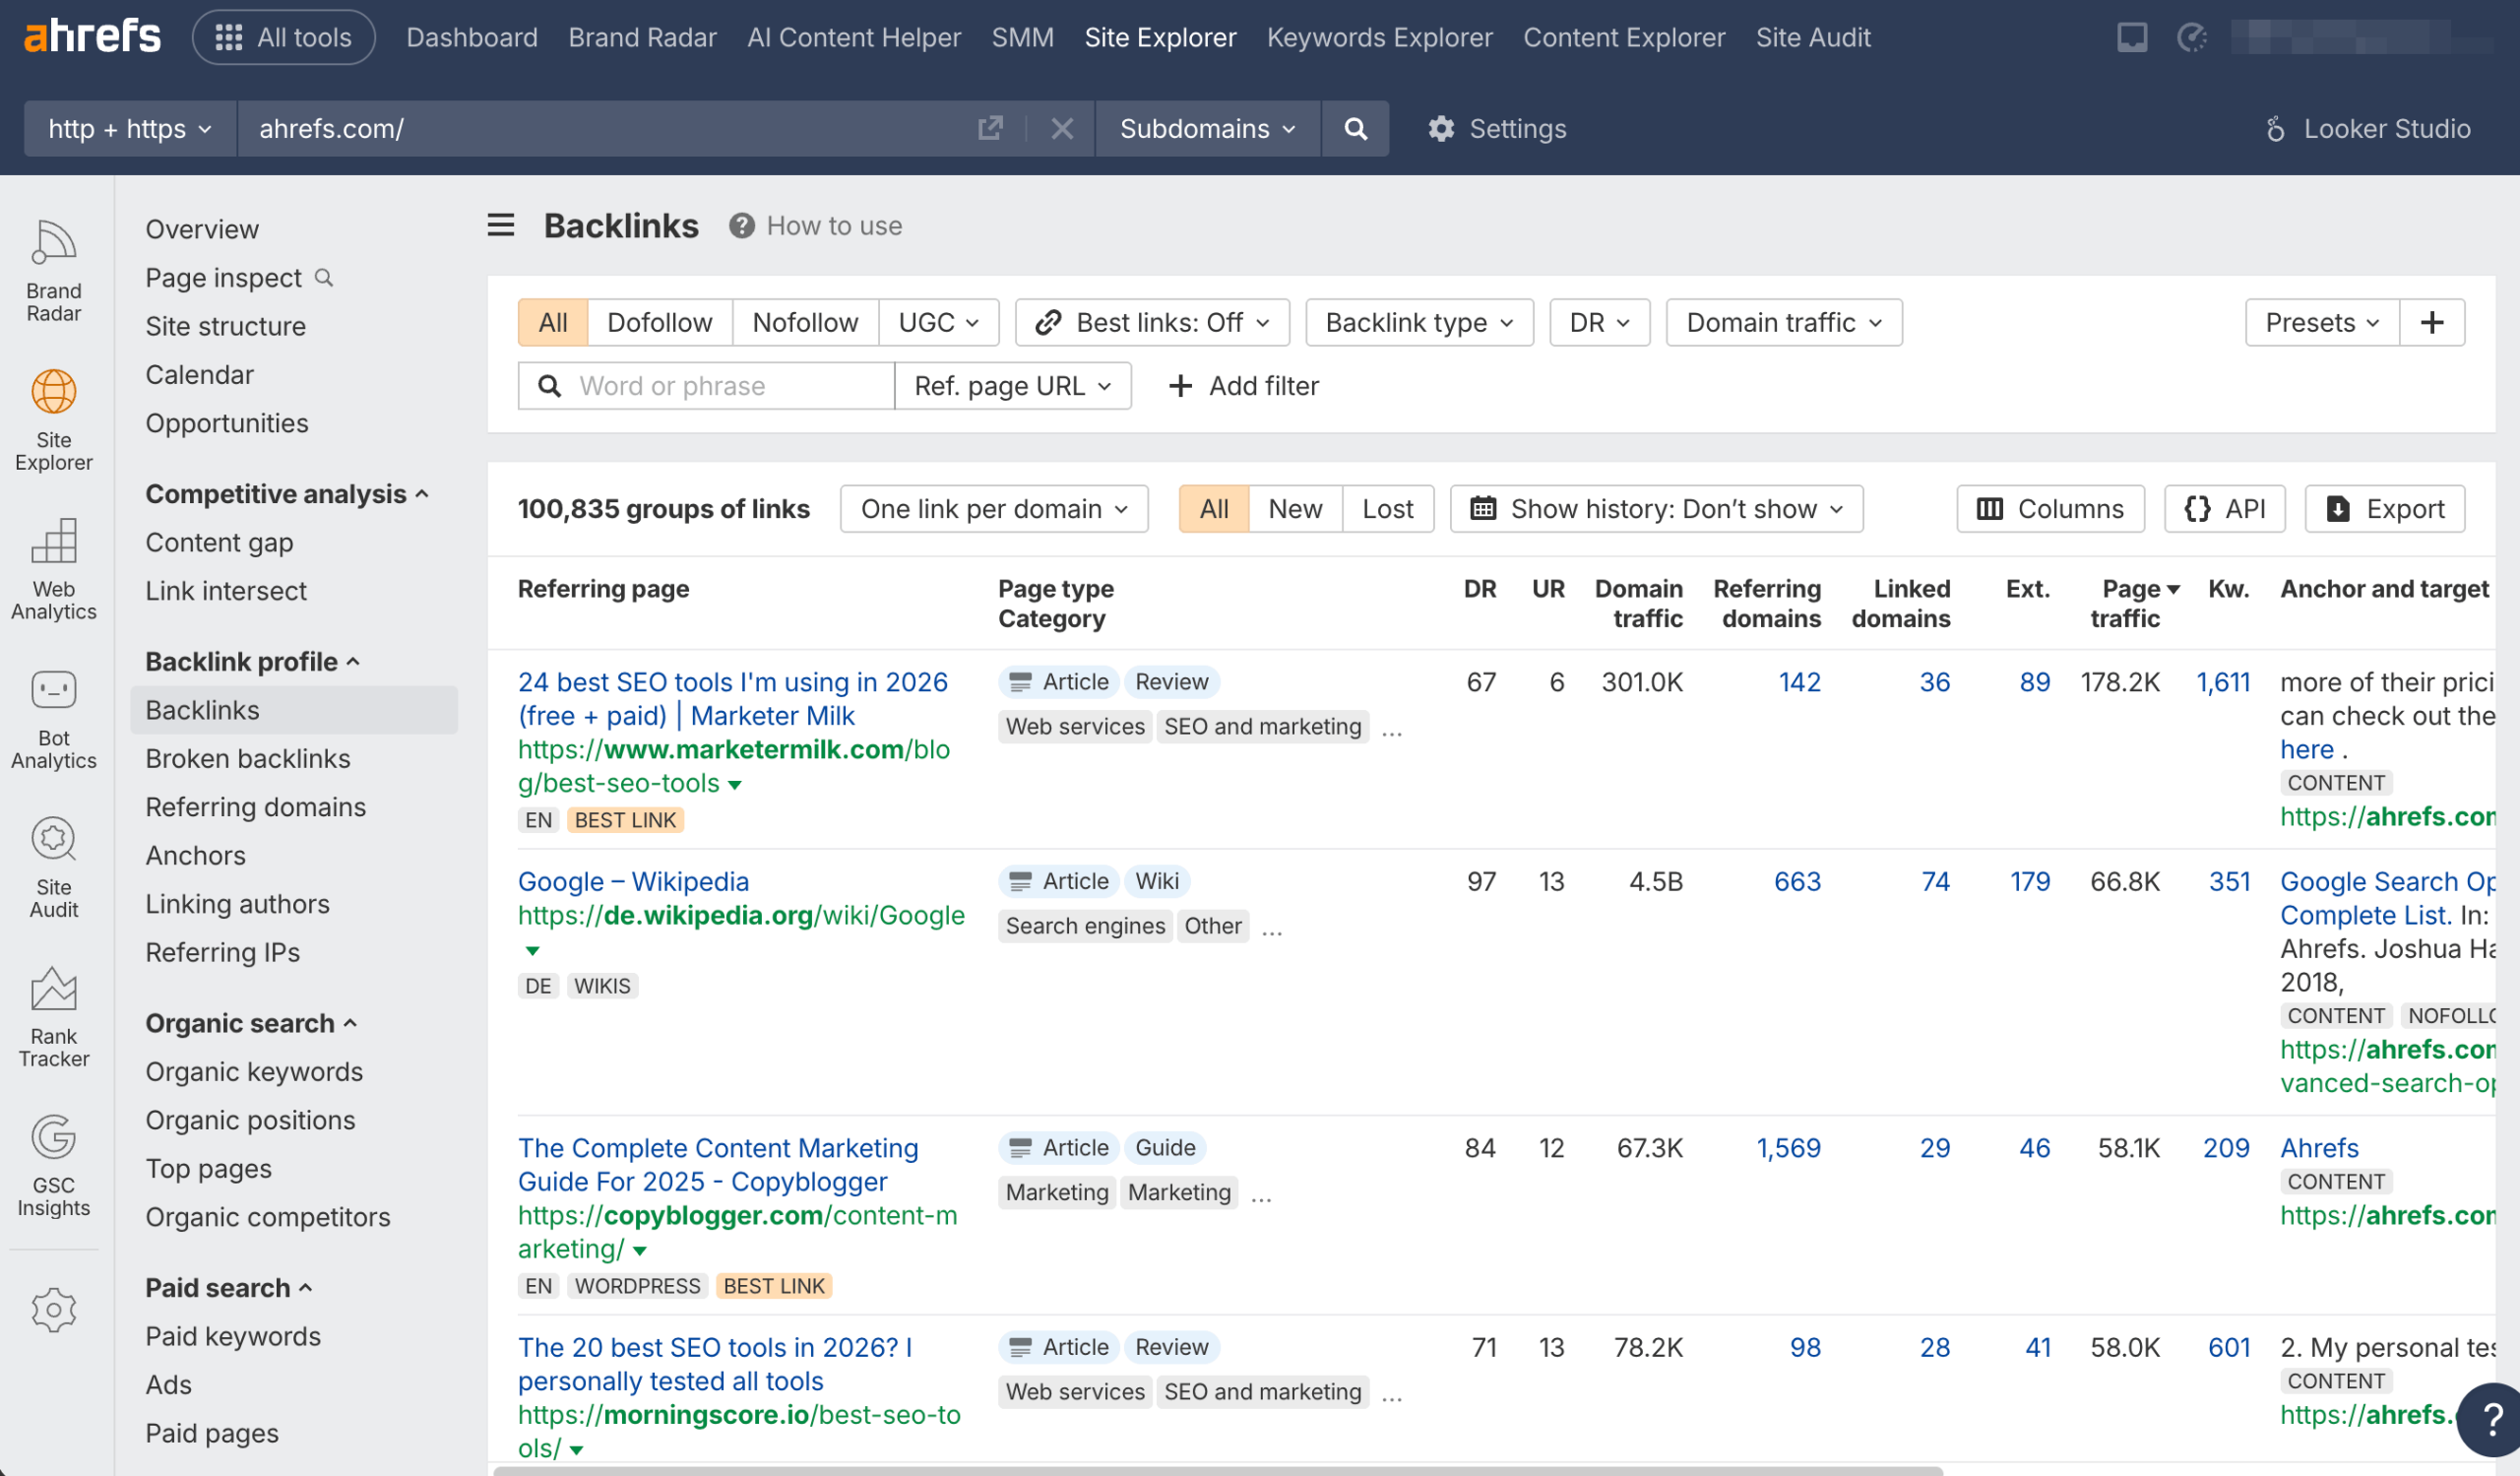Go to Keywords Explorer
Screen dimensions: 2520x1476
pos(1379,37)
